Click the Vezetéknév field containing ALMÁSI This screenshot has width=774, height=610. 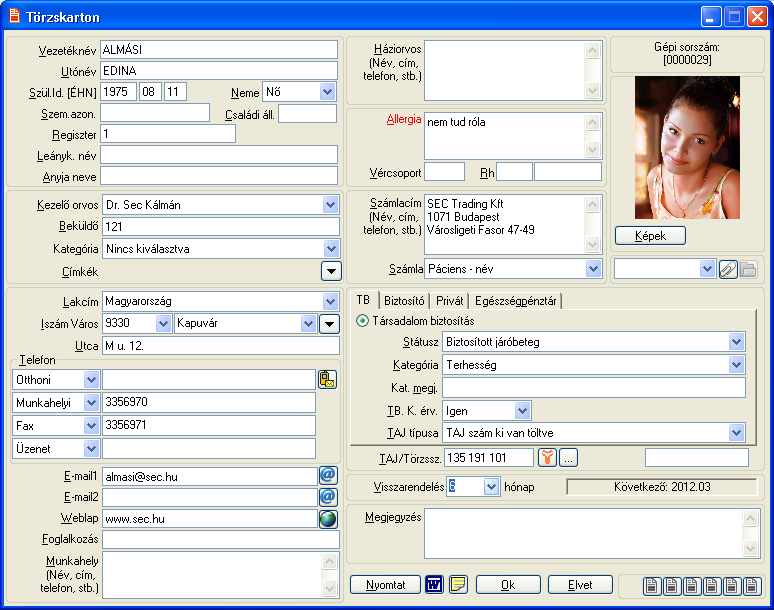(x=219, y=50)
